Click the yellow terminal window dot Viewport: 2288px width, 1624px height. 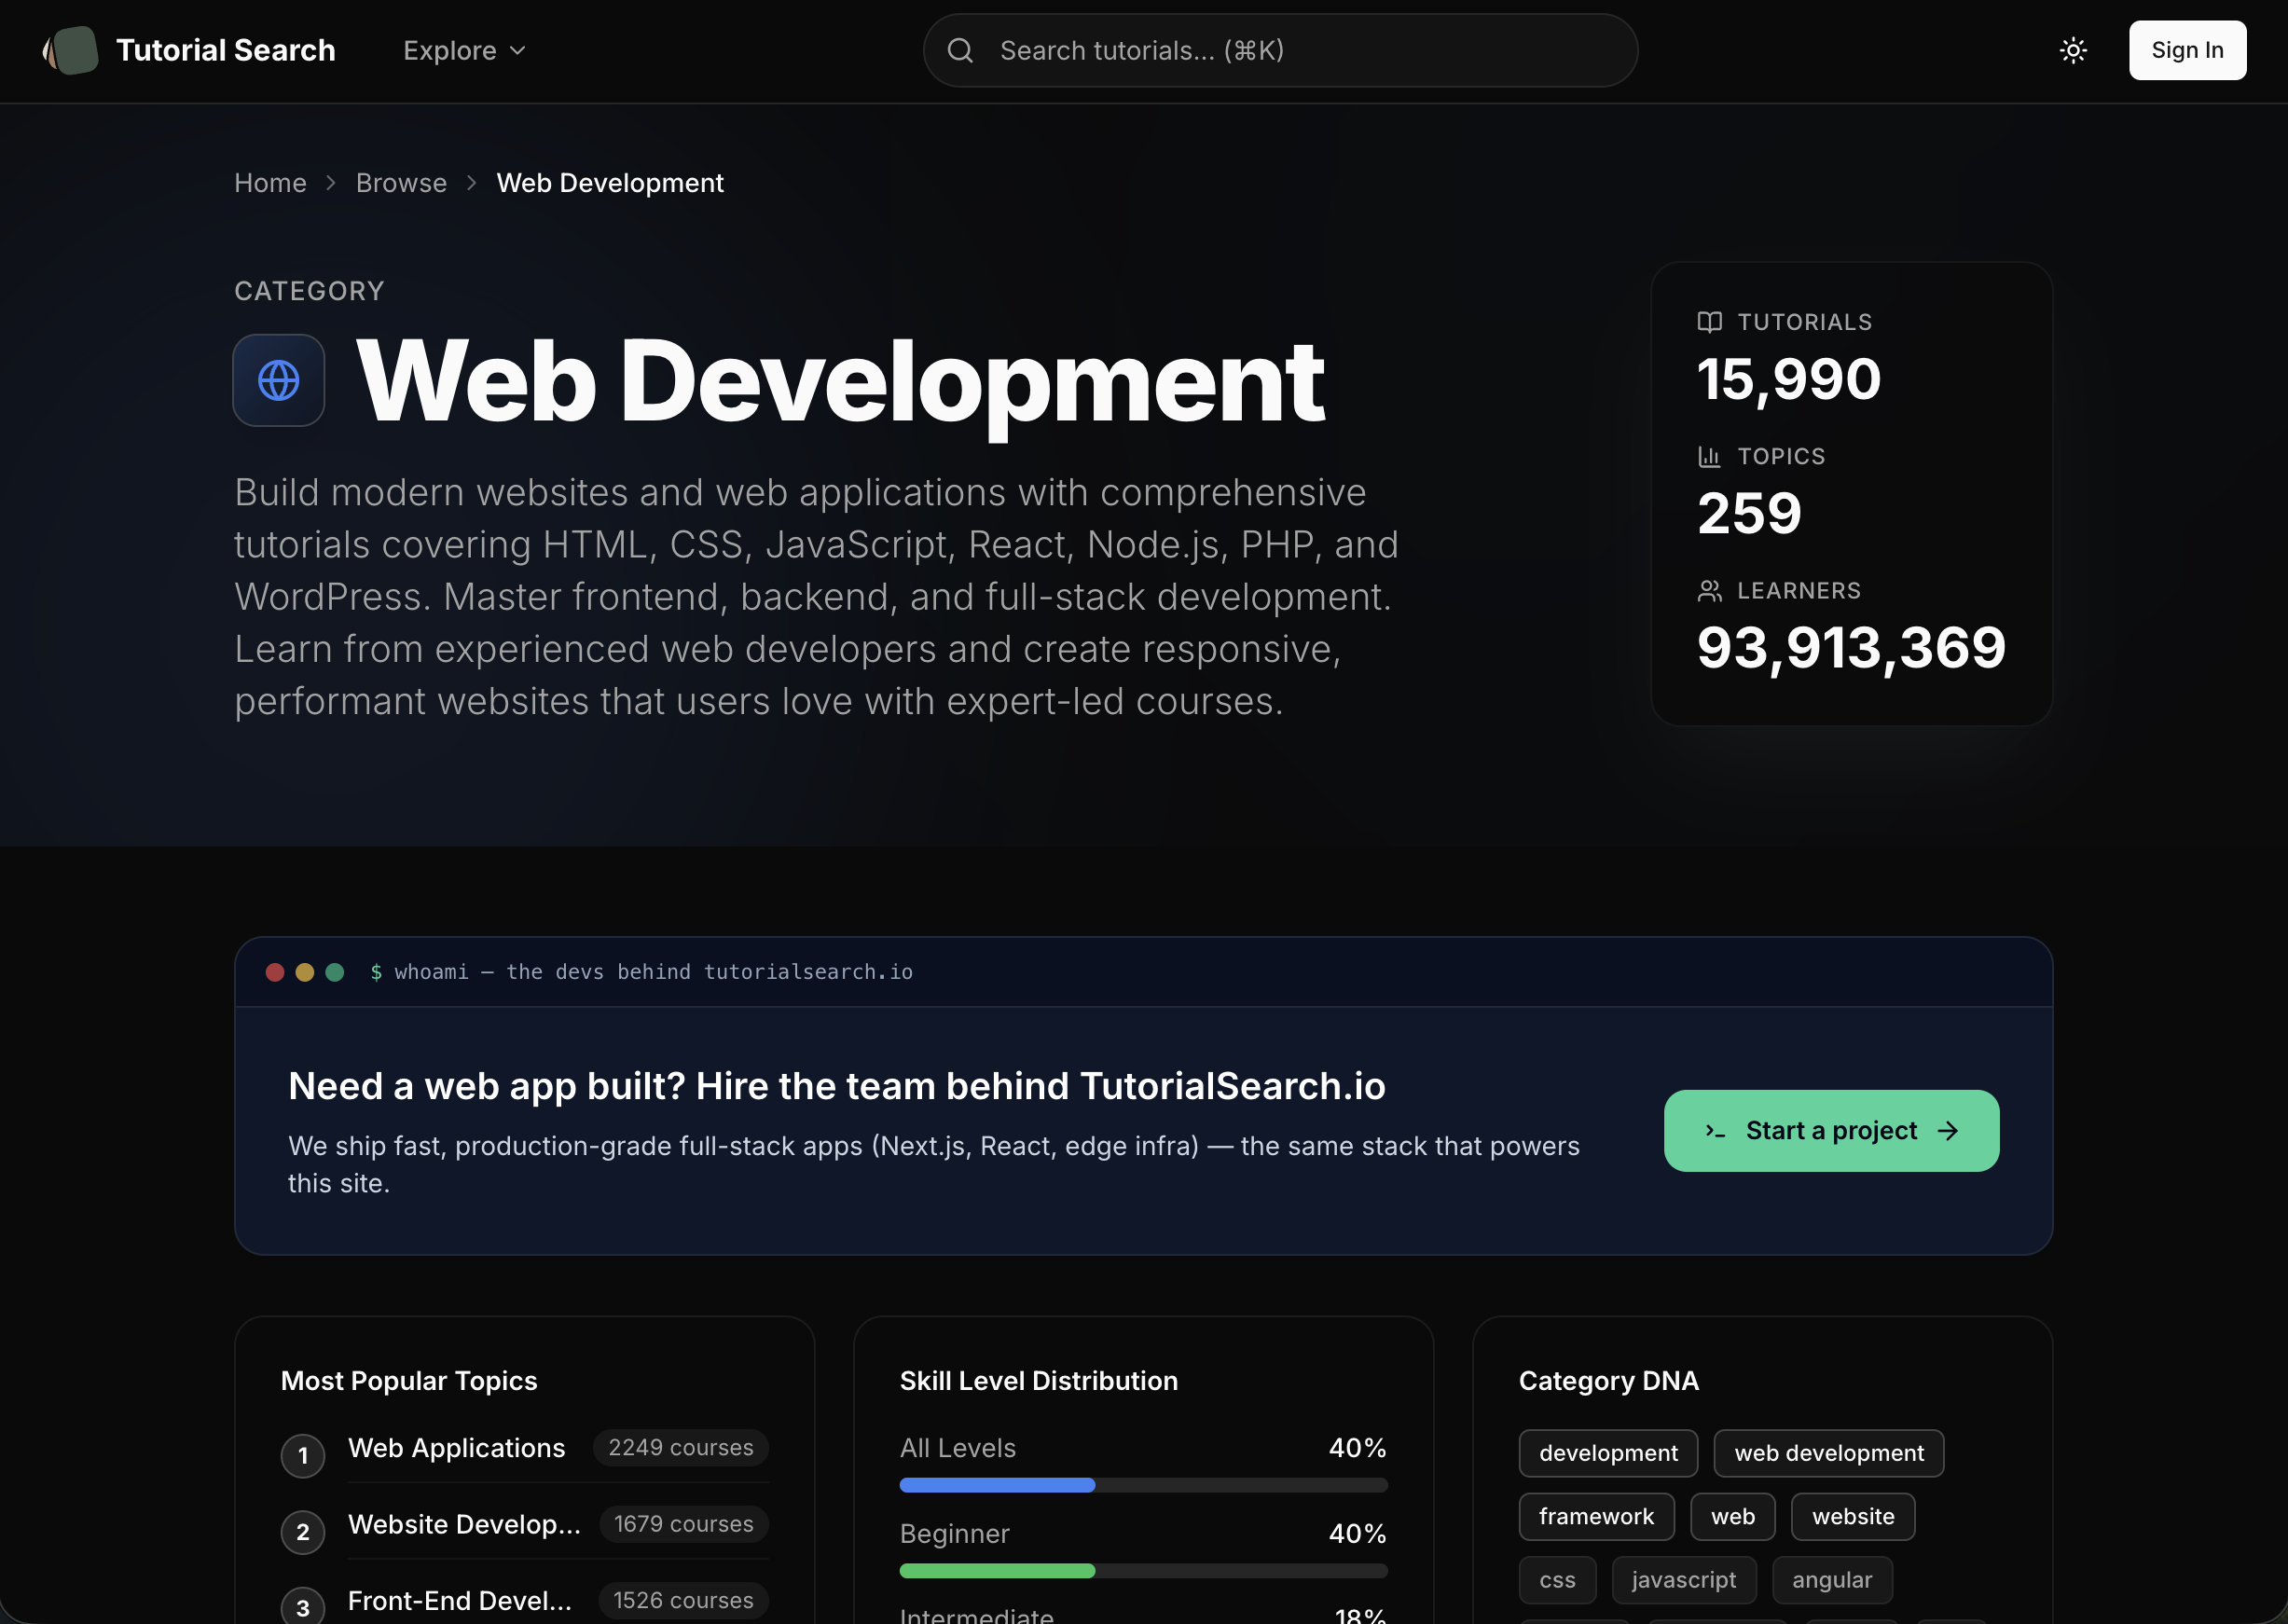pyautogui.click(x=305, y=972)
